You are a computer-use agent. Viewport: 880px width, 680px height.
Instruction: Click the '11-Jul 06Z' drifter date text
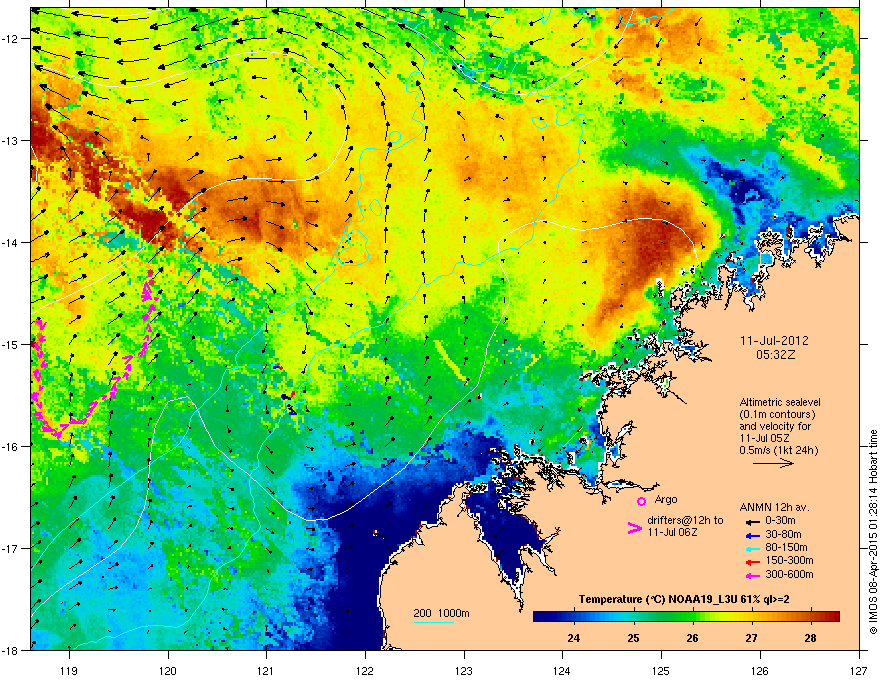tap(672, 532)
